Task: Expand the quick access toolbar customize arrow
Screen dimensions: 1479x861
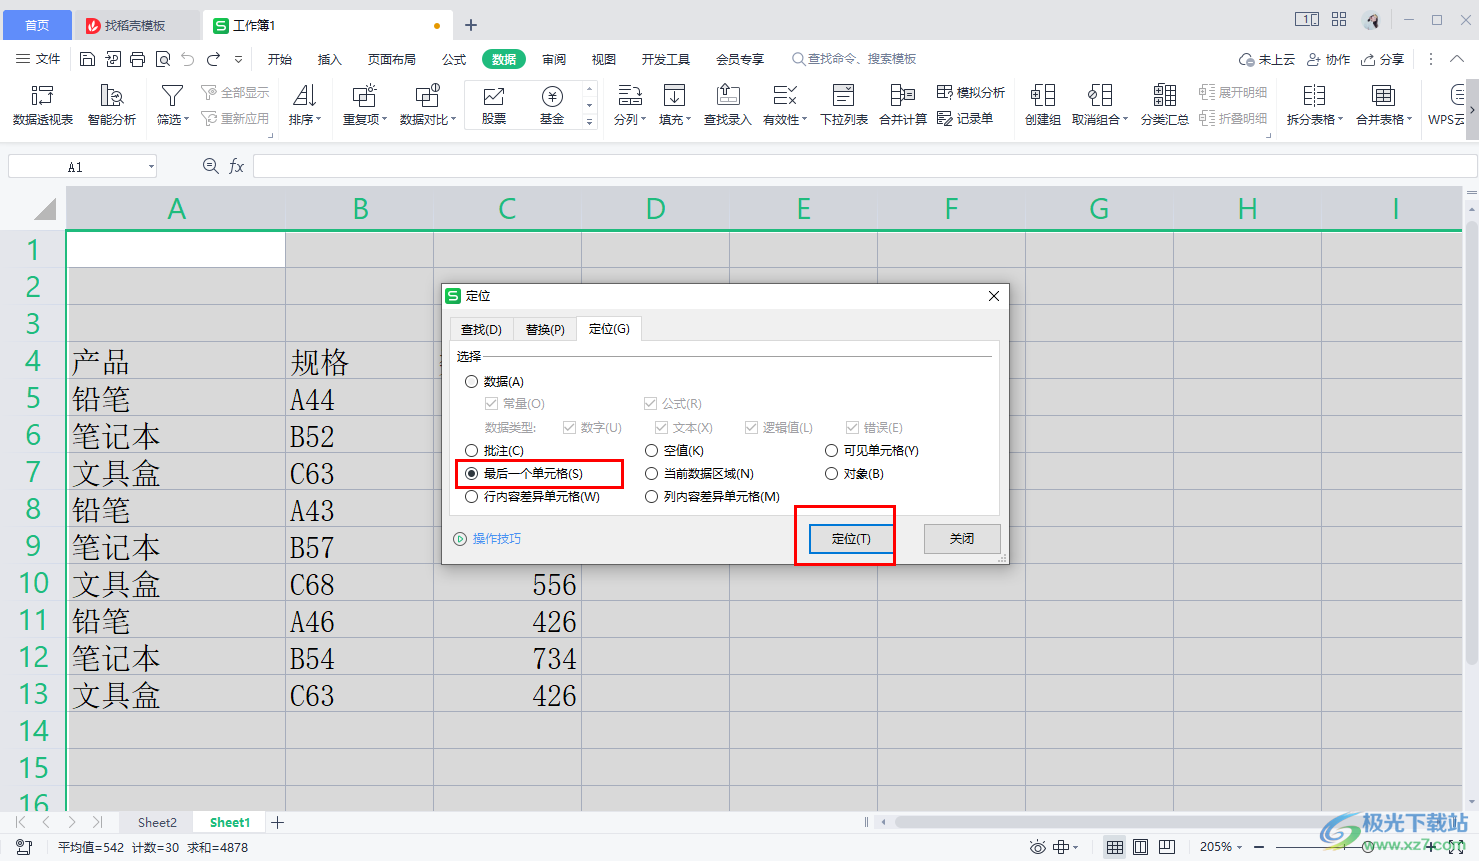Action: (x=238, y=59)
